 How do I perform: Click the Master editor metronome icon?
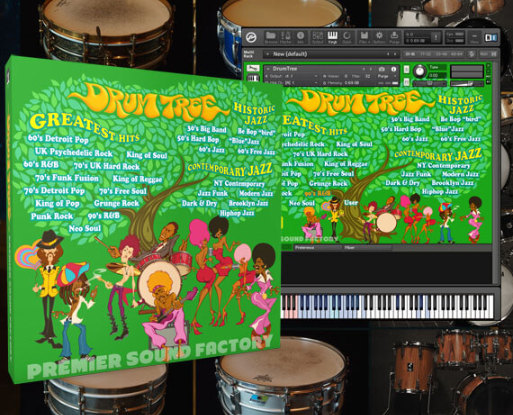point(286,37)
